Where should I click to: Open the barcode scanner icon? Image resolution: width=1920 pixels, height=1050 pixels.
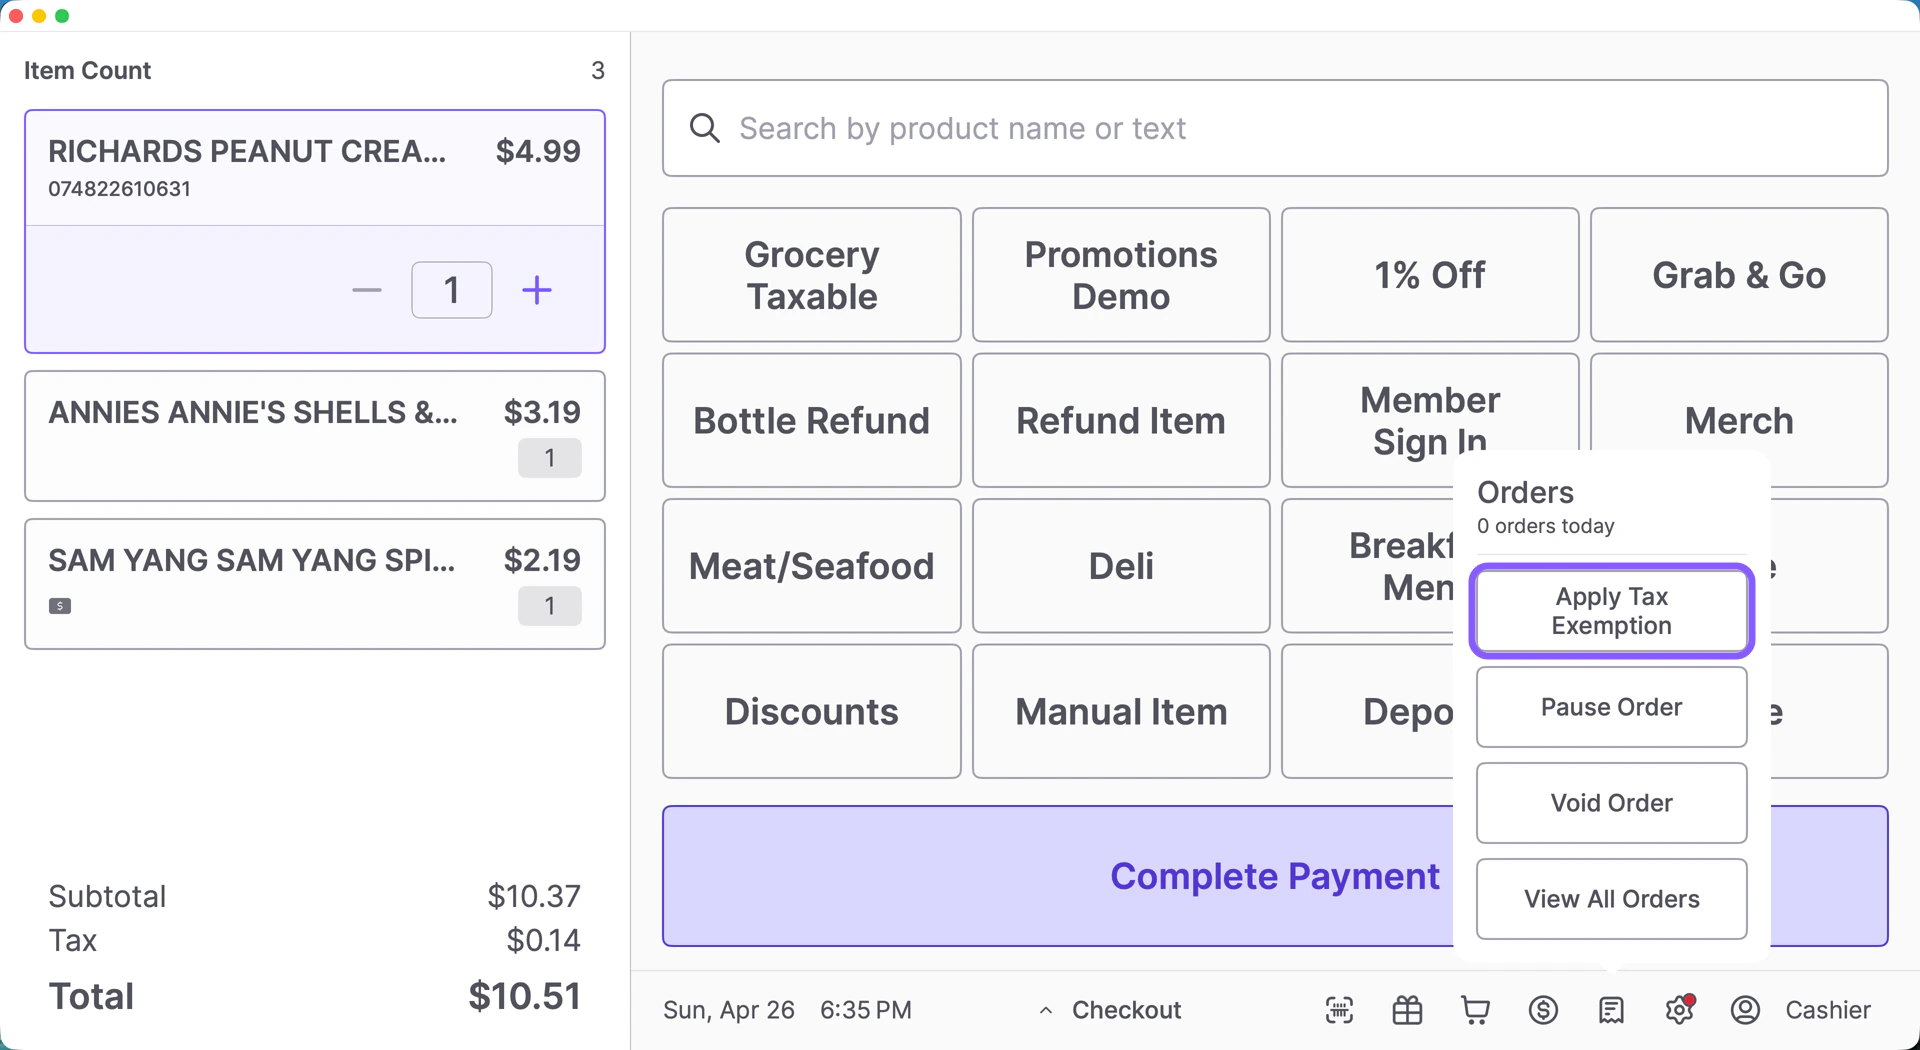coord(1339,1010)
